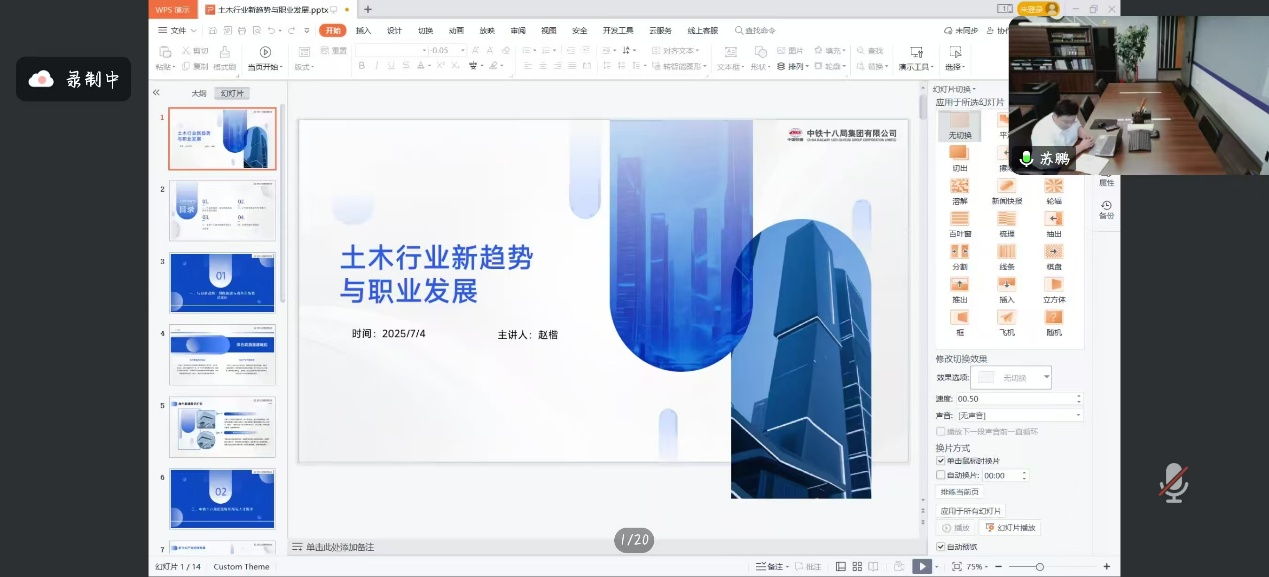1269x577 pixels.
Task: Switch to slide sorter view in status bar
Action: [857, 567]
